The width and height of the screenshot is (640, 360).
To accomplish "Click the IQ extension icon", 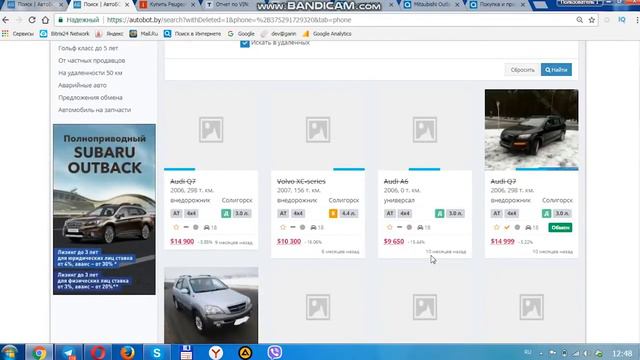I will 622,20.
